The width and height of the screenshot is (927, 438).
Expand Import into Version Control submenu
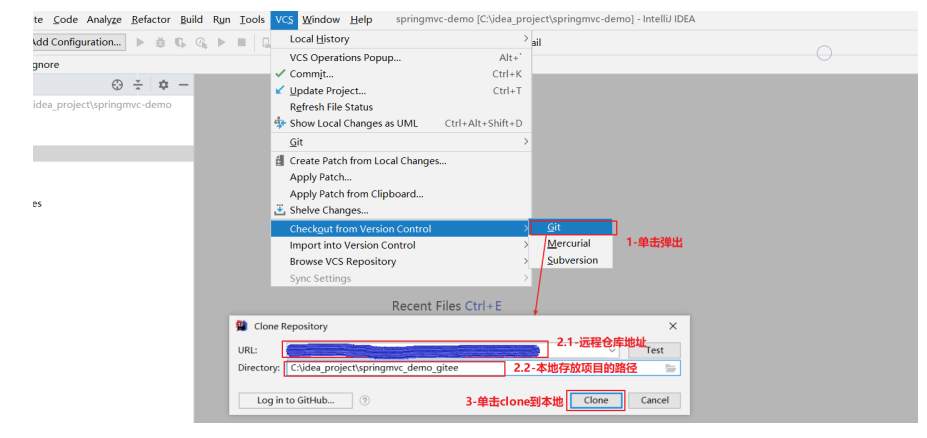pyautogui.click(x=526, y=245)
